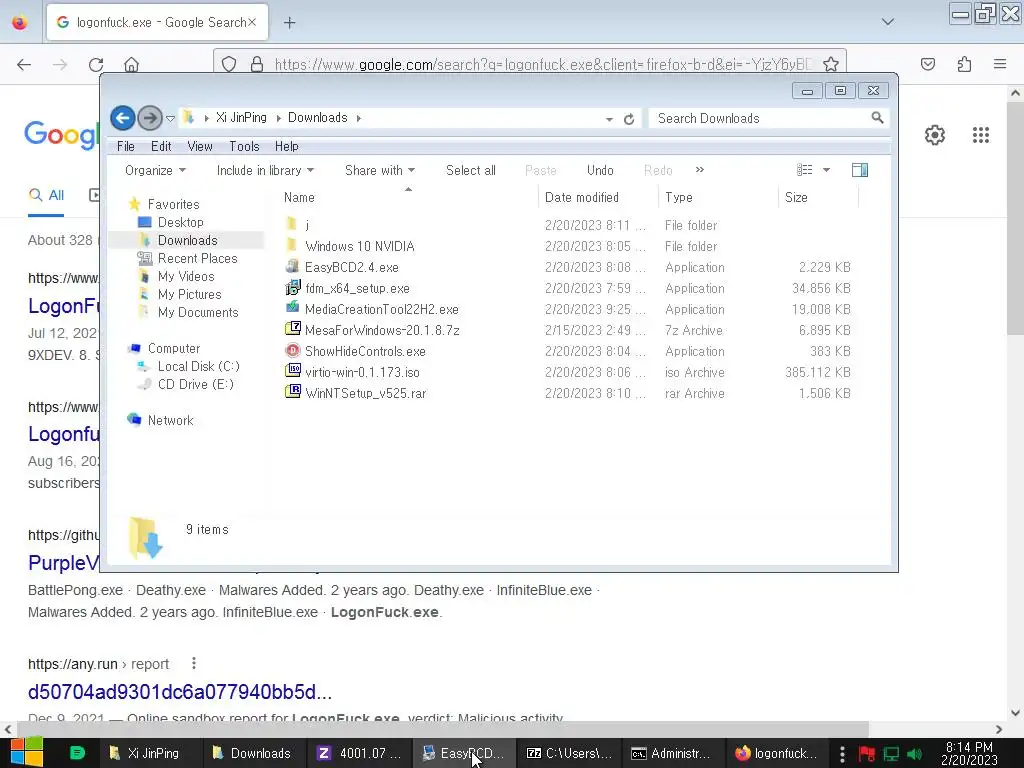List all Firefox tabs dropdown
Image resolution: width=1024 pixels, height=768 pixels.
[887, 22]
